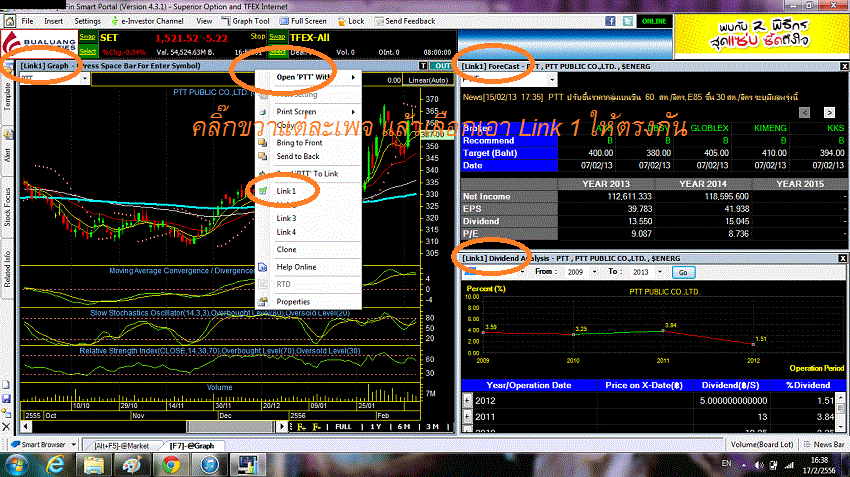Viewport: 850px width, 477px height.
Task: Open the View menu
Action: pos(204,21)
